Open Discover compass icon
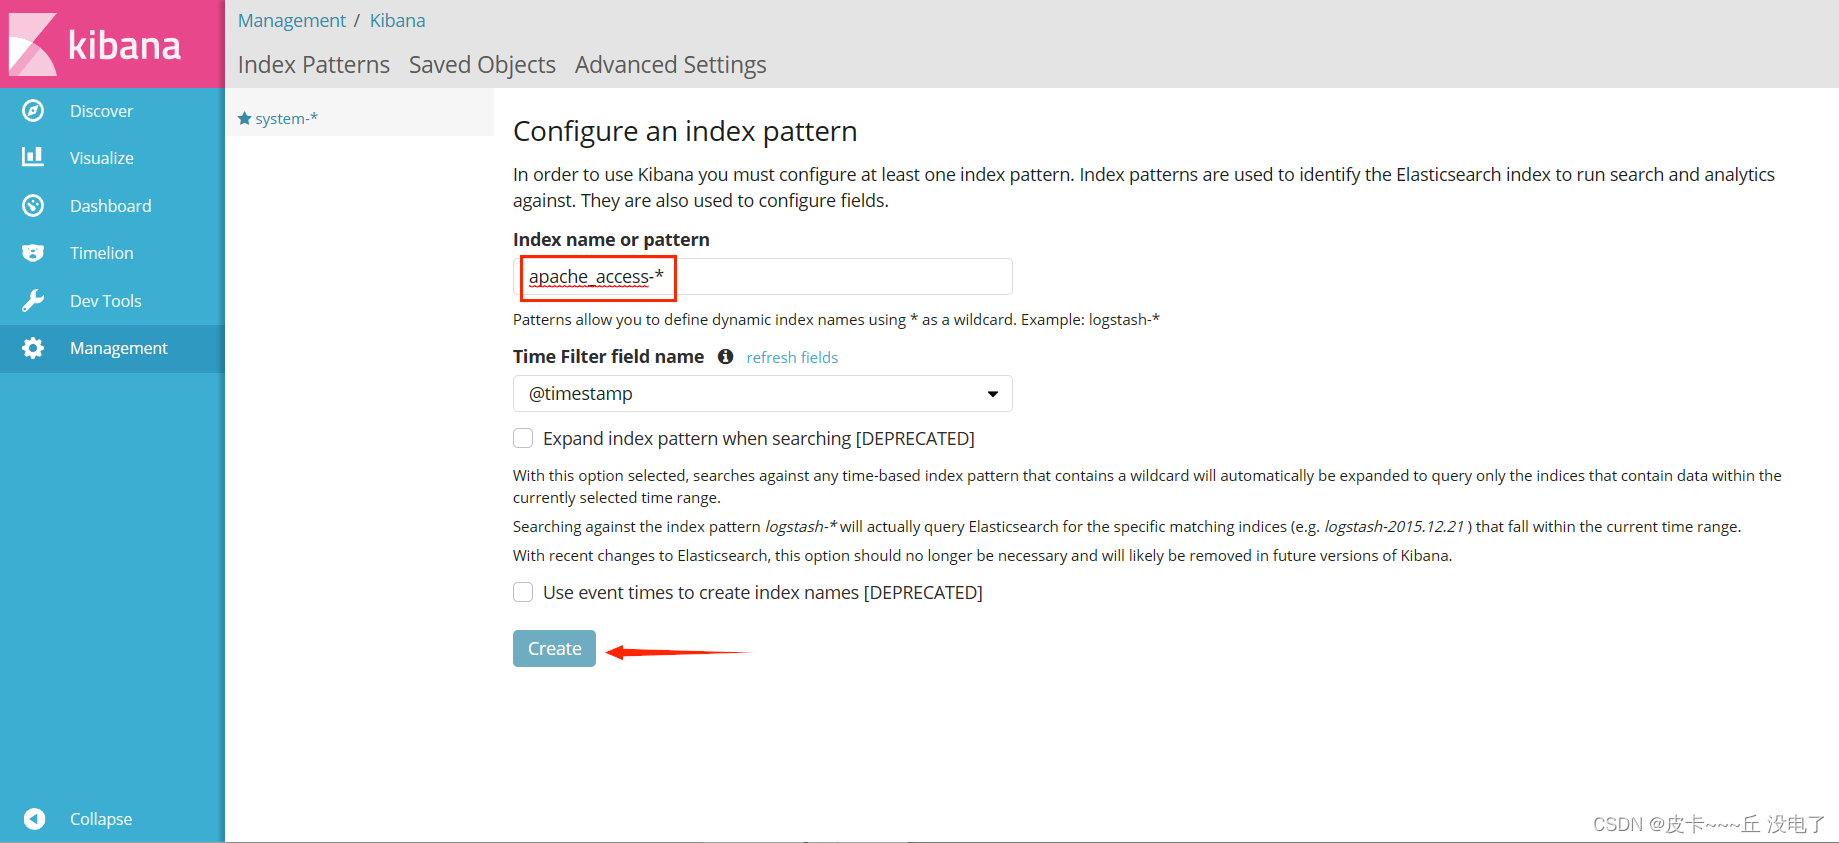Image resolution: width=1839 pixels, height=843 pixels. (x=33, y=111)
